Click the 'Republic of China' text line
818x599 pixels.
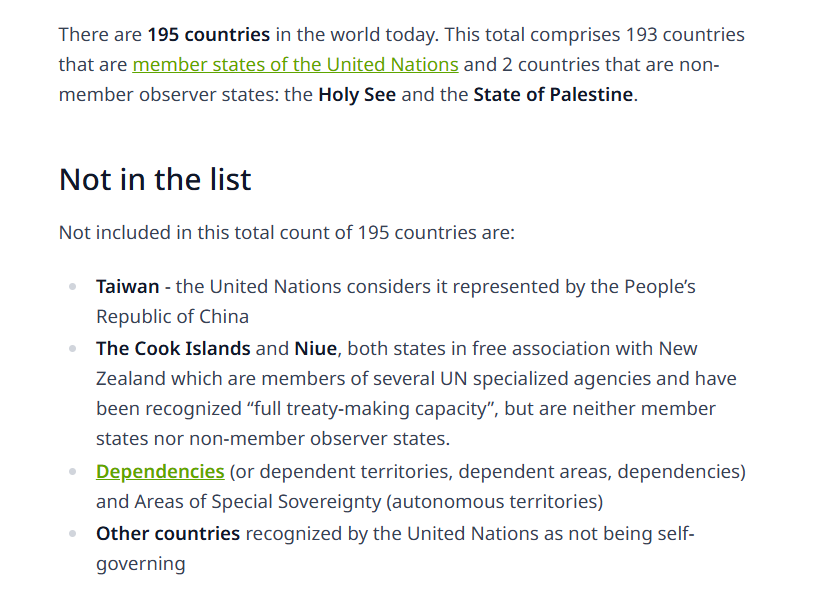coord(172,317)
